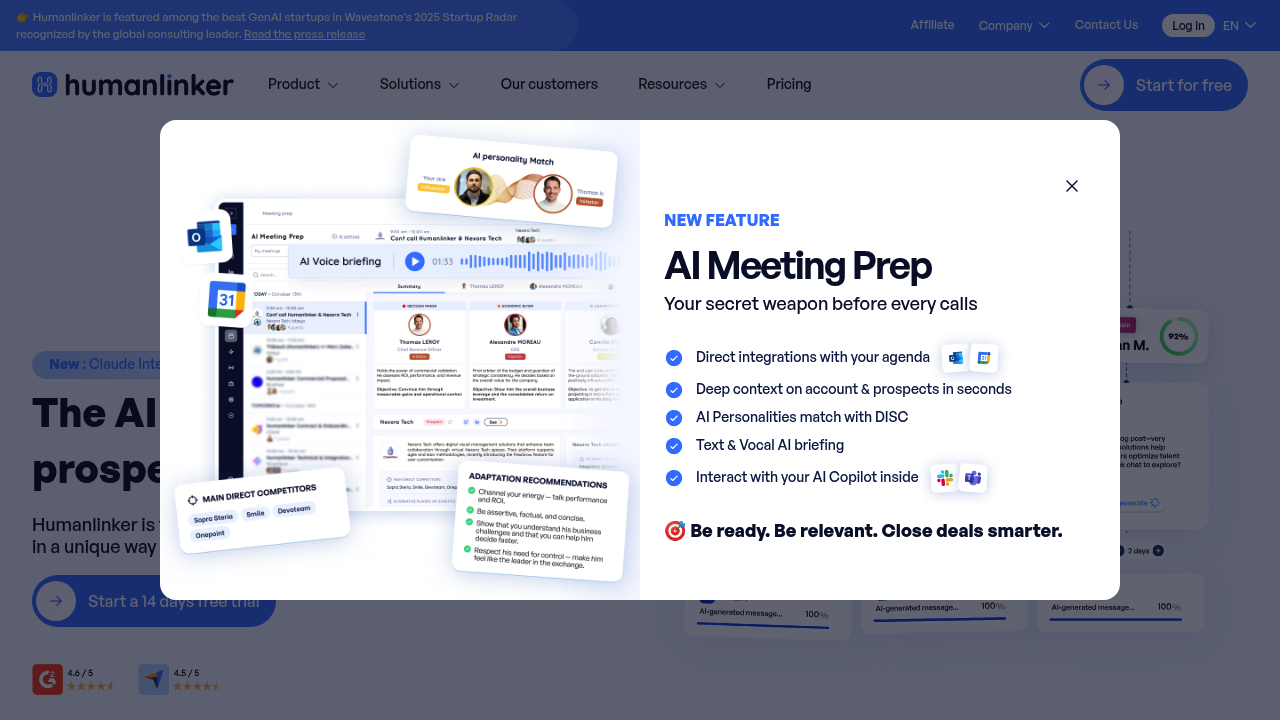Screen dimensions: 1280x720
Task: Click Alexandre MOREAU's avatar in the Economic Buyer card
Action: 515,325
